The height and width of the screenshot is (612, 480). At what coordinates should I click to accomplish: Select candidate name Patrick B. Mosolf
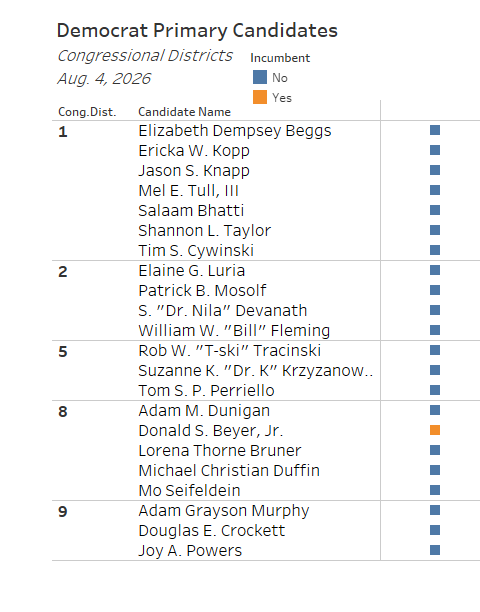coord(202,290)
